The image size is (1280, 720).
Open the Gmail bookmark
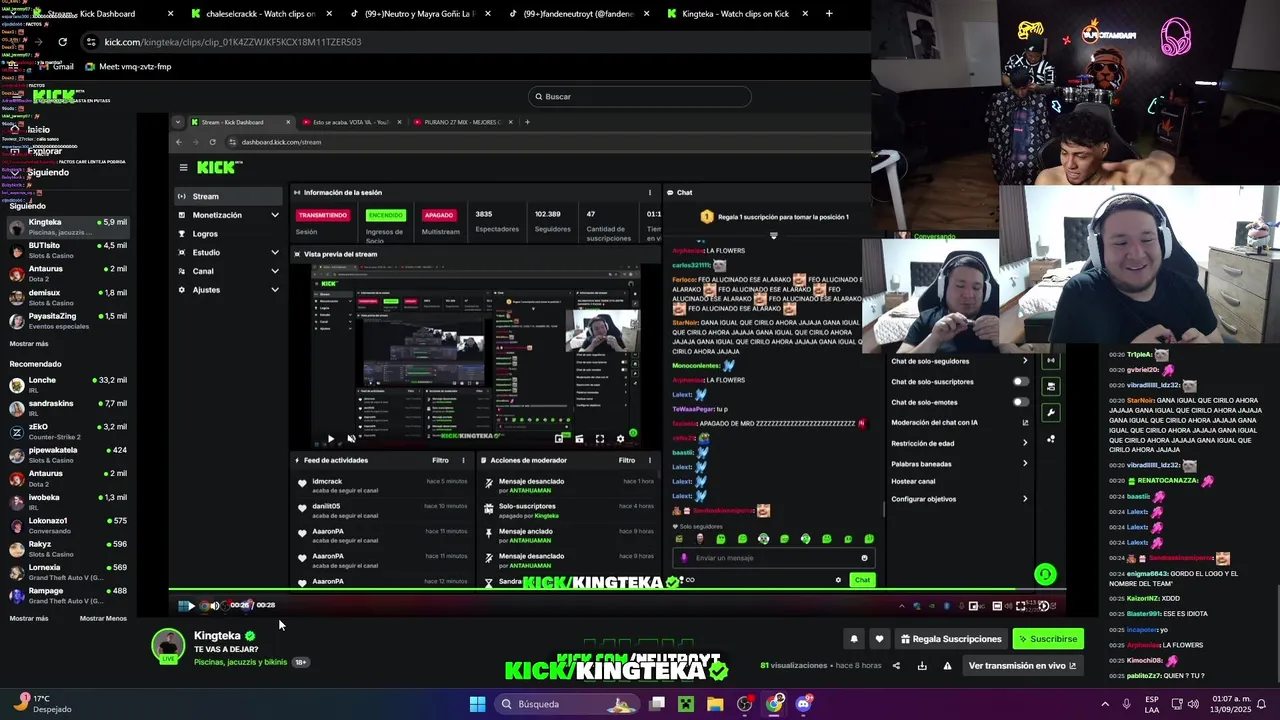click(x=55, y=67)
